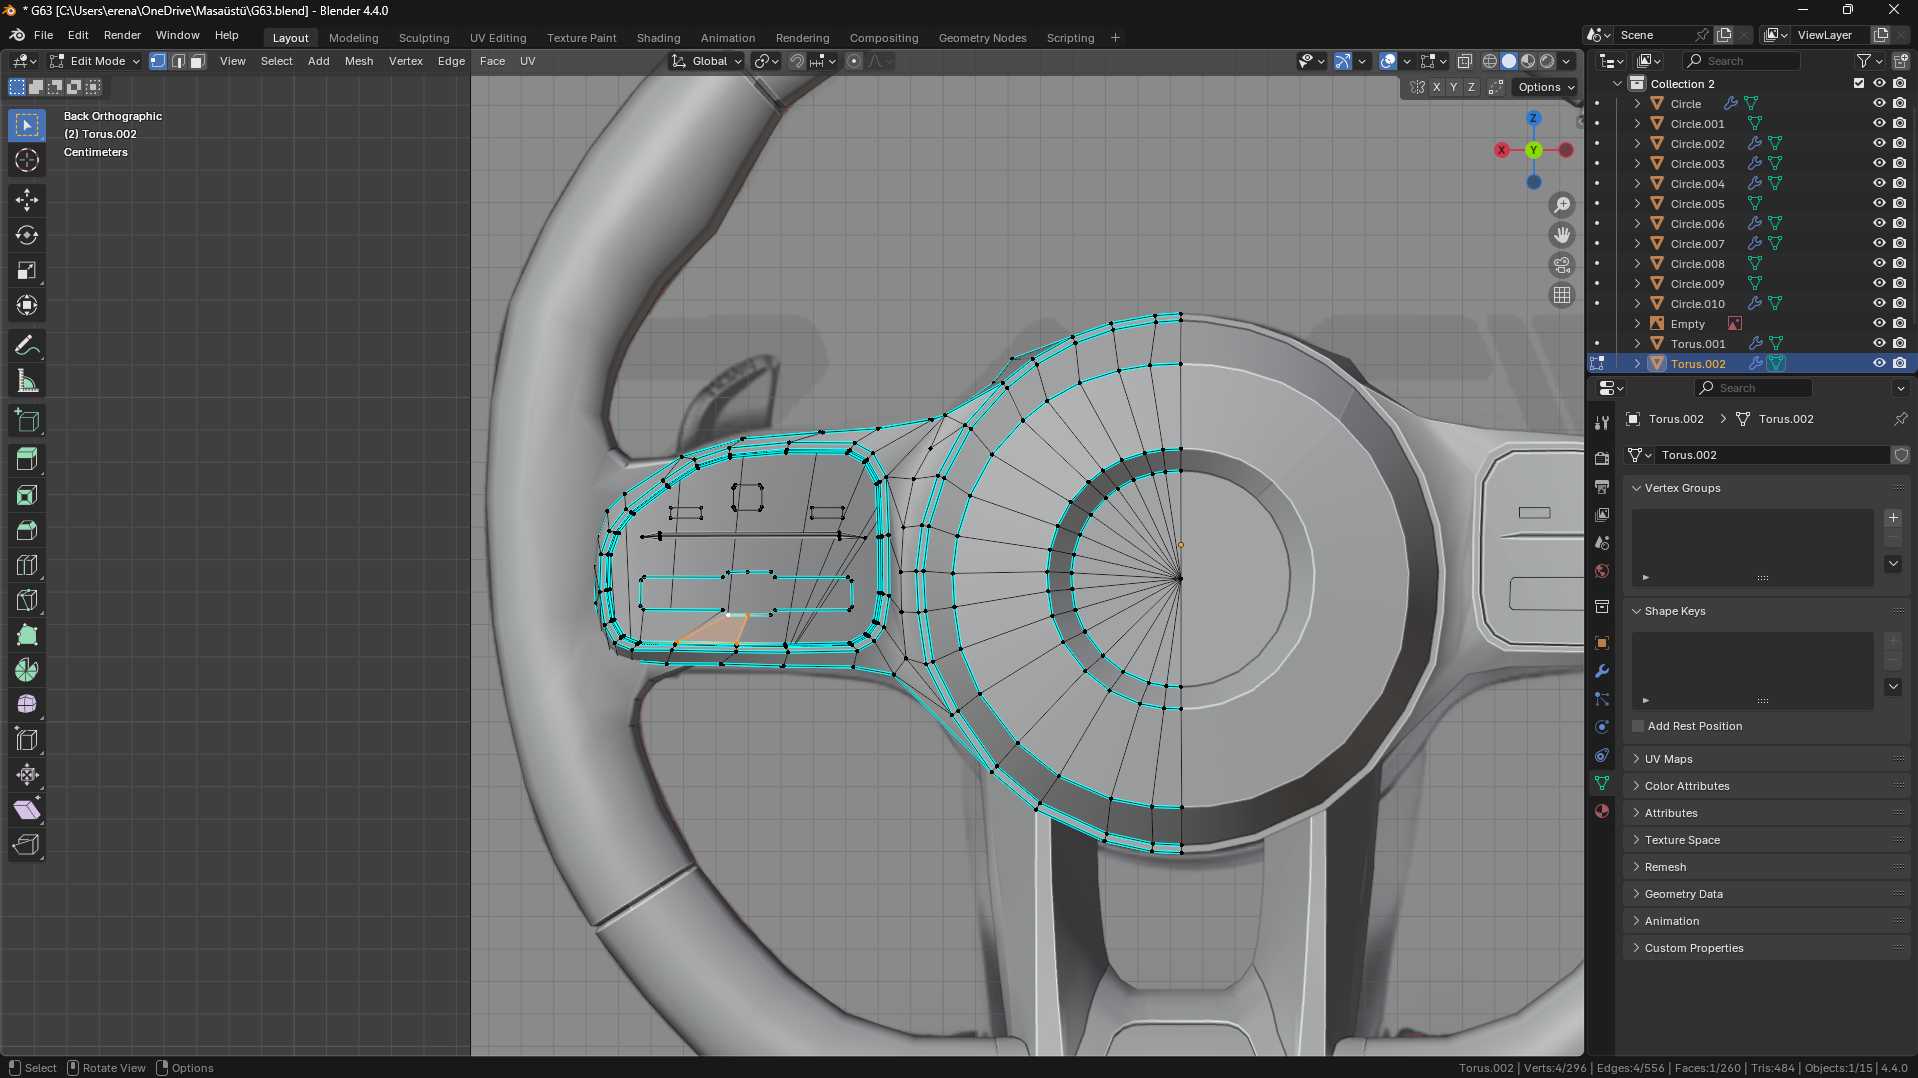Open the Edit Mode dropdown
This screenshot has height=1078, width=1918.
pos(96,61)
